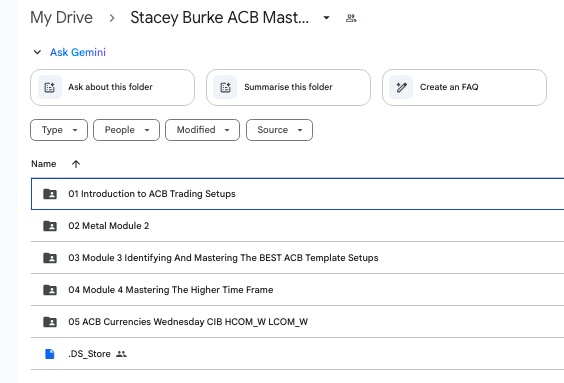Click the sparkle document icon in Ask about this folder
The width and height of the screenshot is (564, 383).
click(x=50, y=87)
